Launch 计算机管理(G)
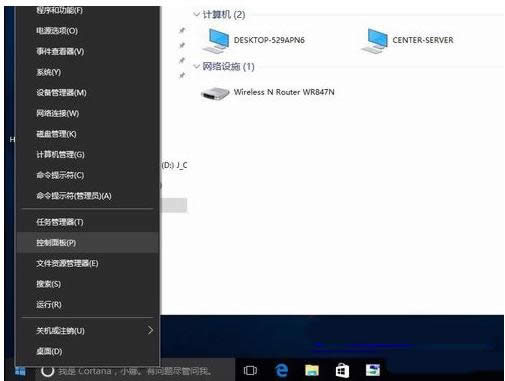The height and width of the screenshot is (381, 505). pos(87,155)
